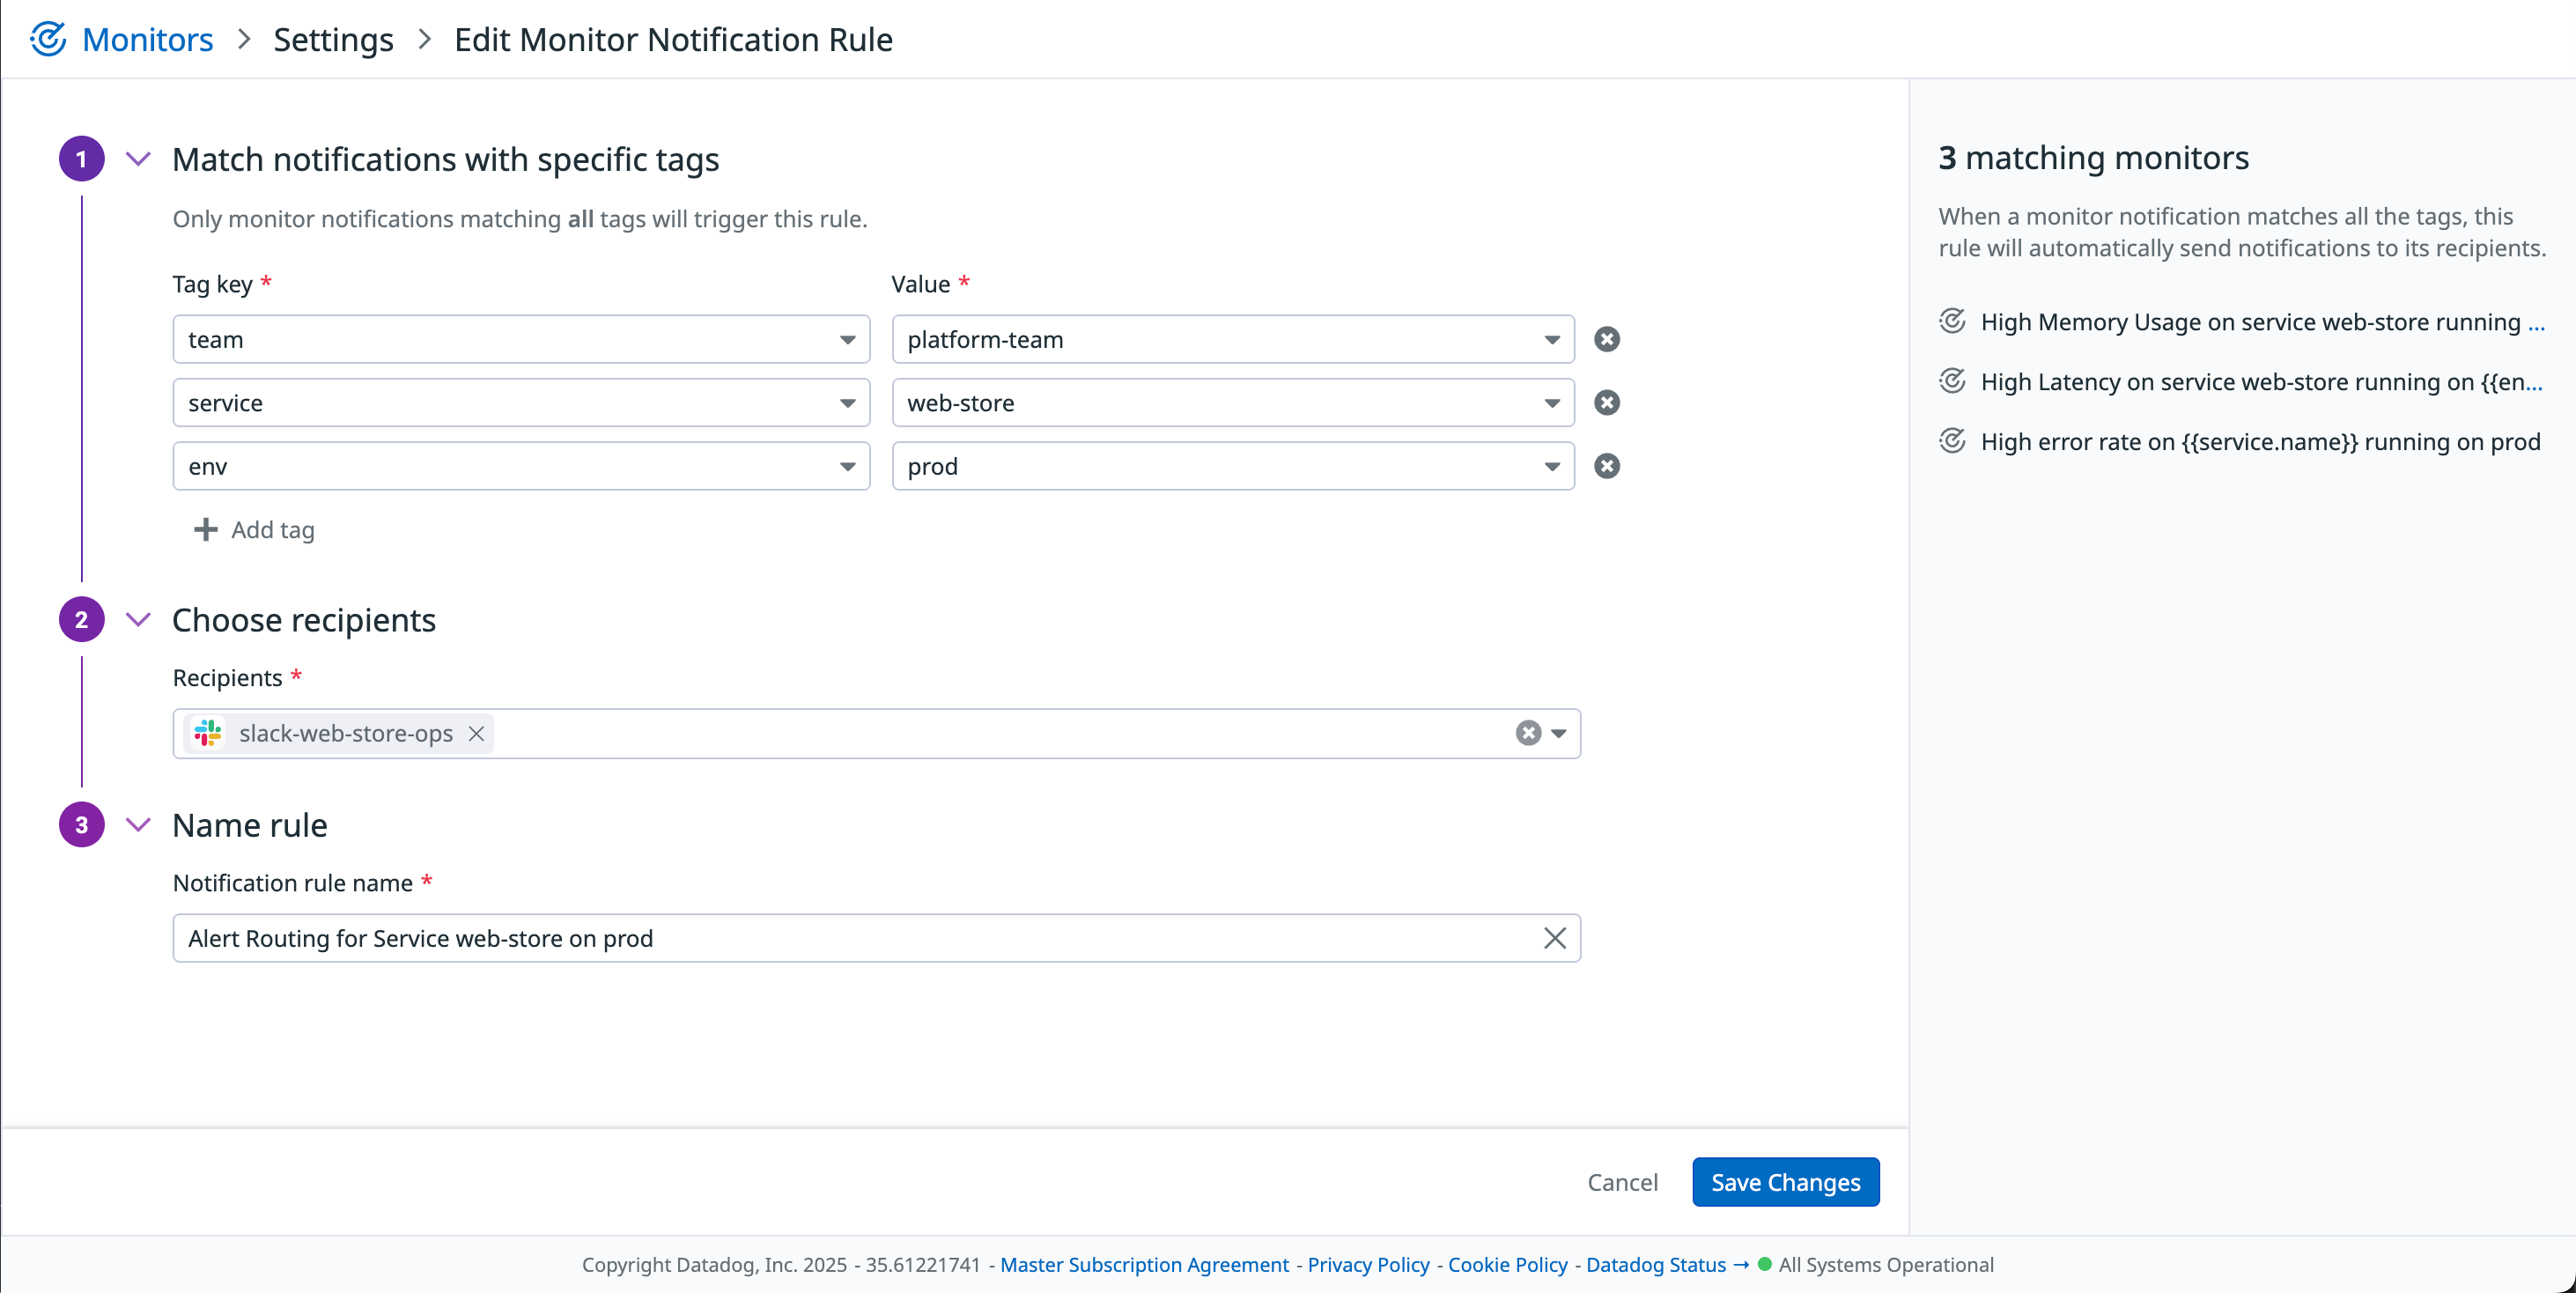The width and height of the screenshot is (2576, 1293).
Task: Remove the team tag row
Action: tap(1606, 339)
